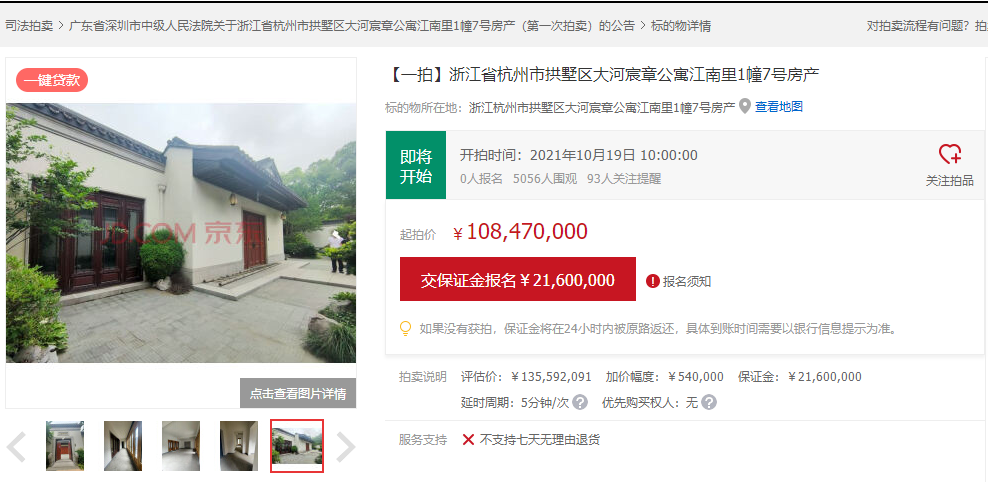Click 交保证金报名 ¥21,600,000 button
Screen dimensions: 988x482
pos(518,279)
